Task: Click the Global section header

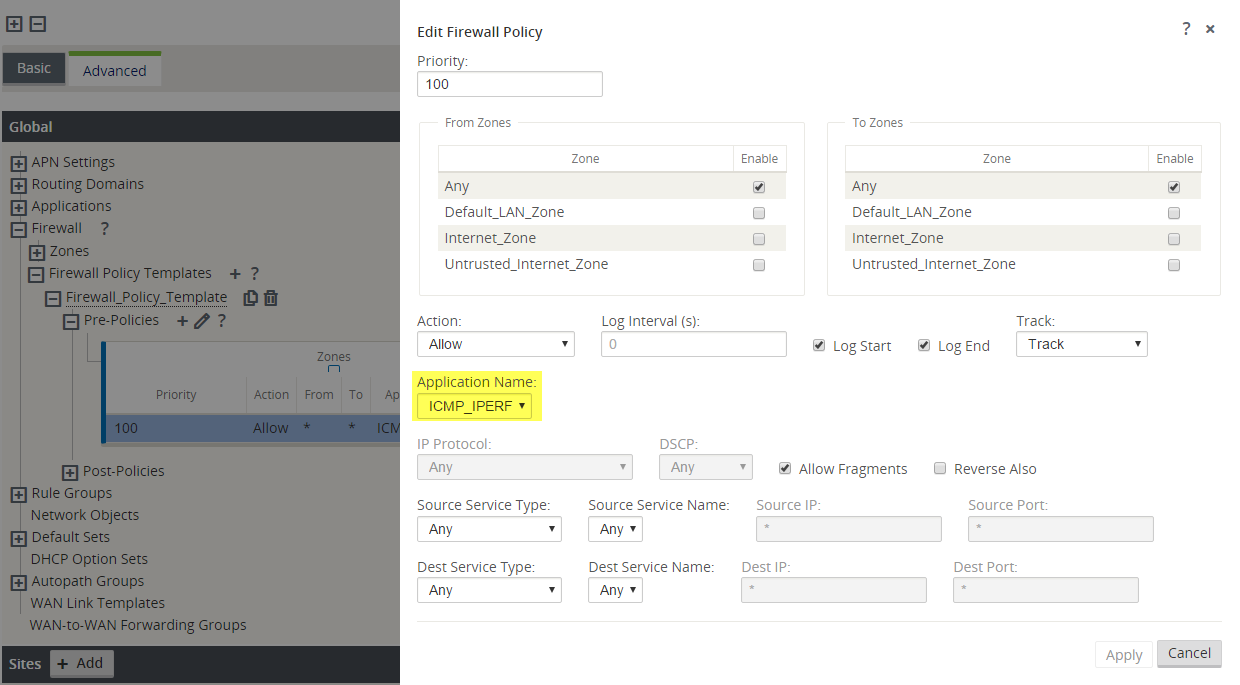Action: point(200,127)
